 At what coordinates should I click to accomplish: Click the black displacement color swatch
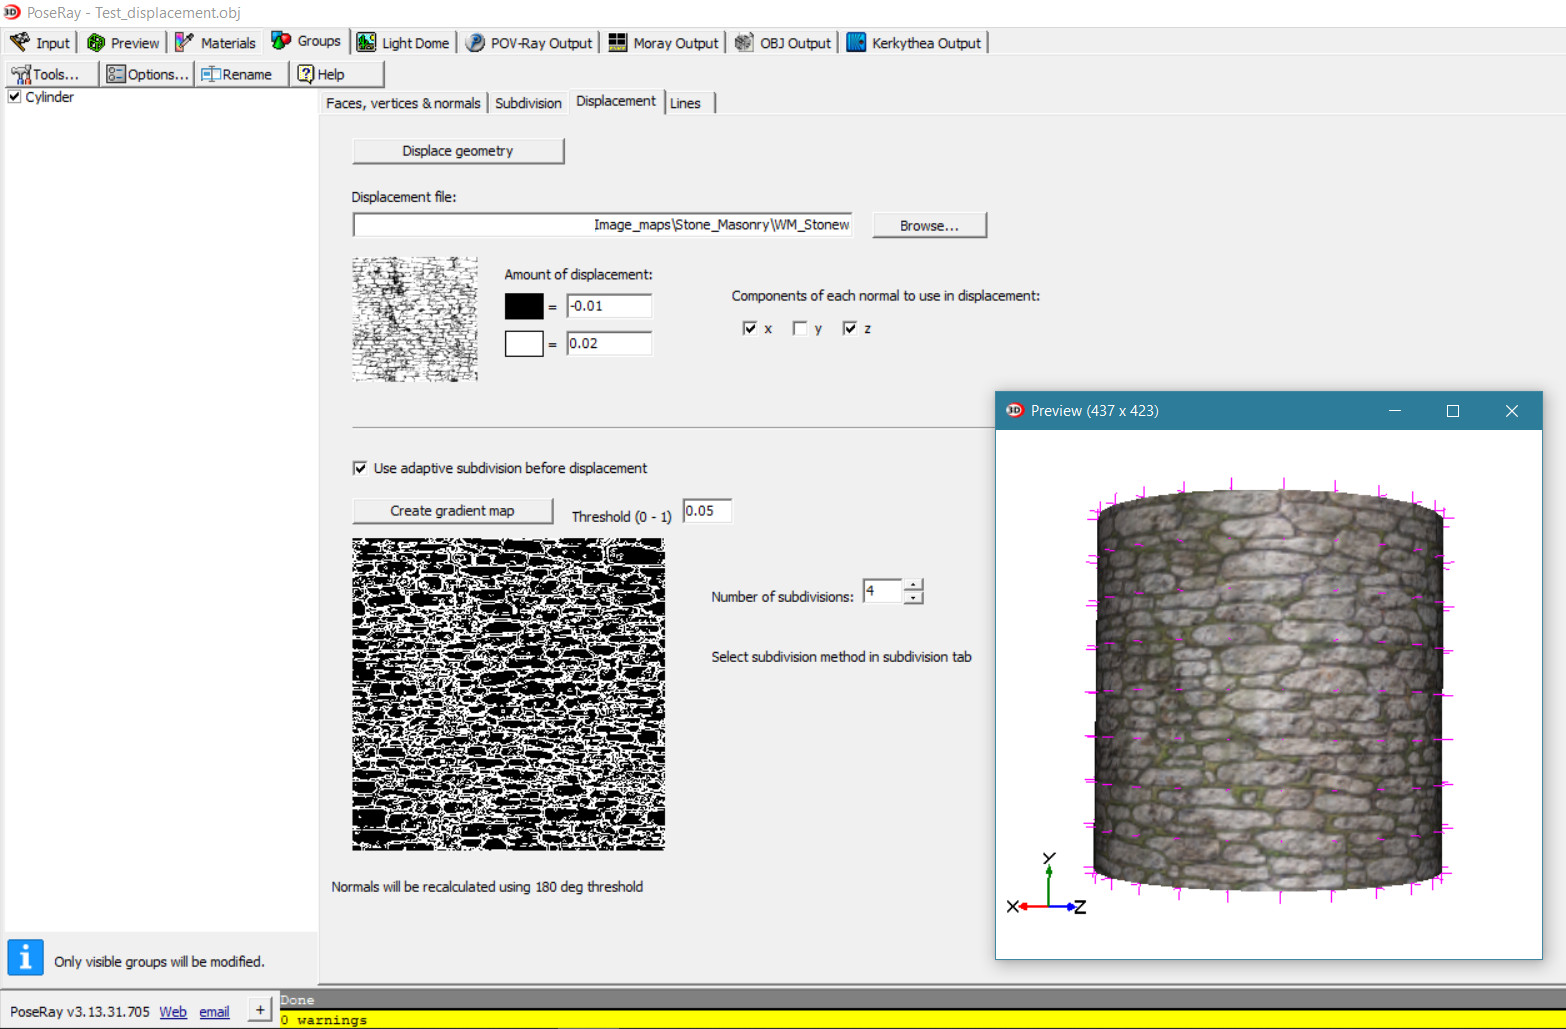coord(524,306)
